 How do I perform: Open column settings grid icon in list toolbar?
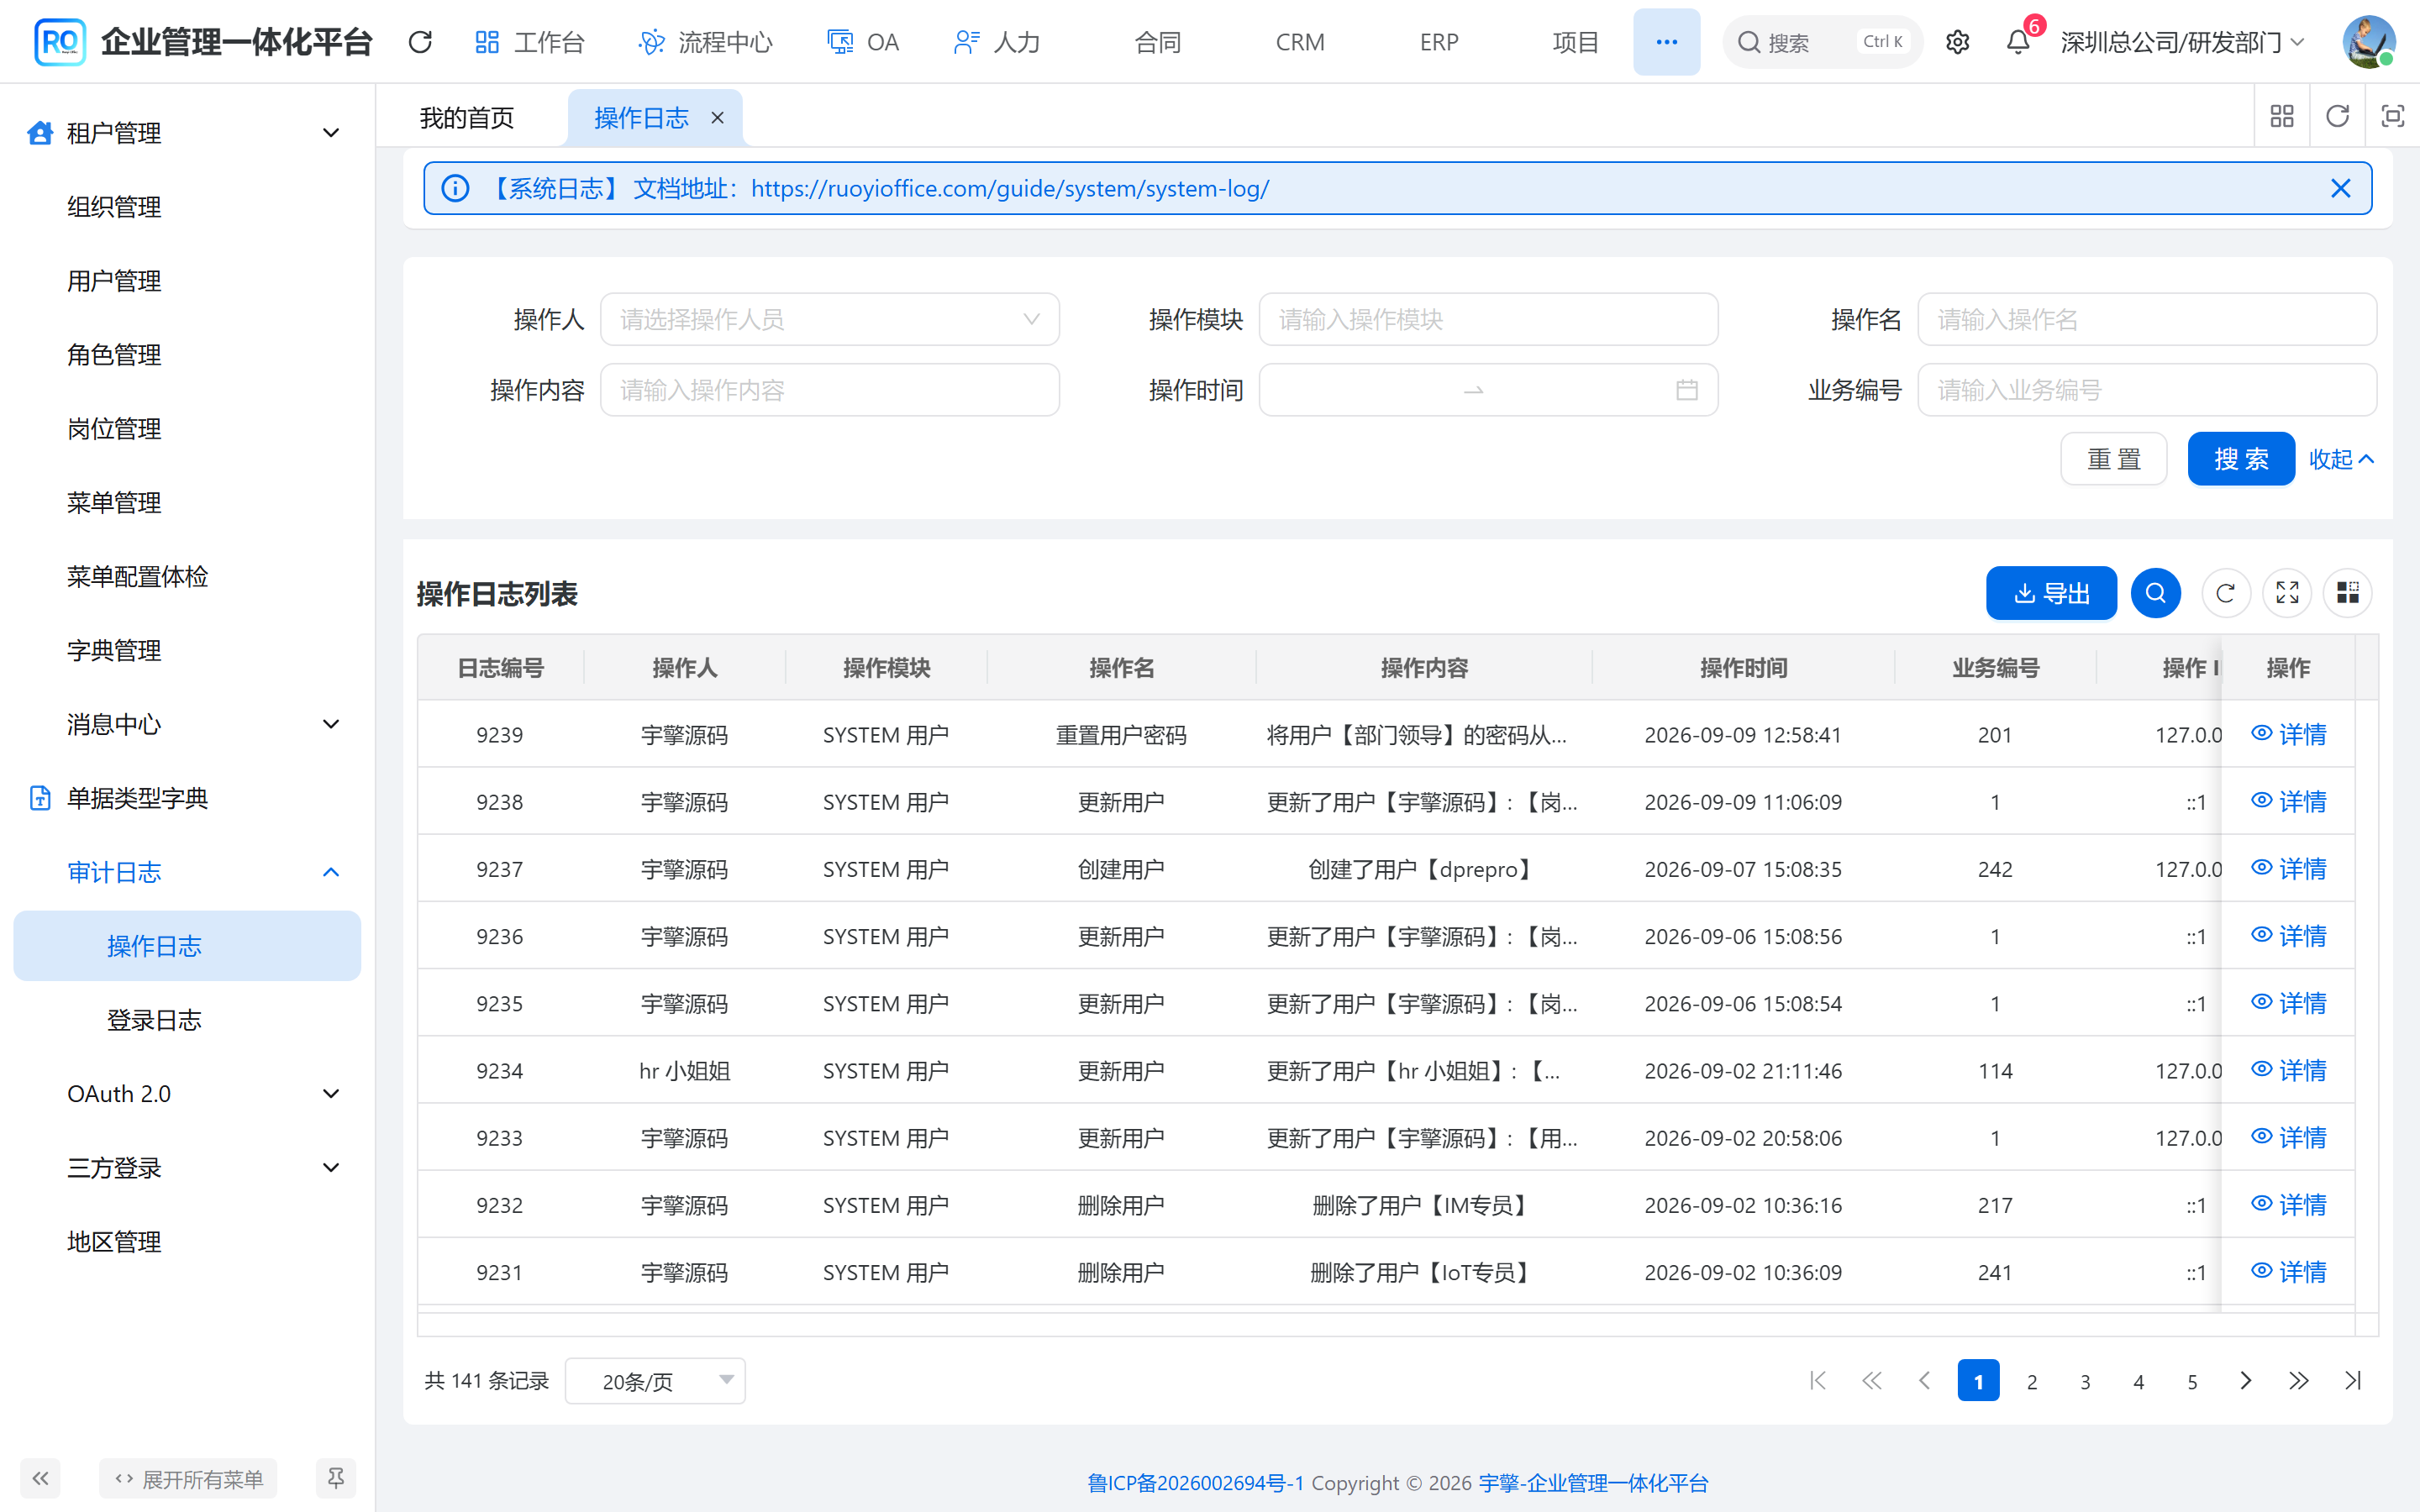click(x=2348, y=593)
